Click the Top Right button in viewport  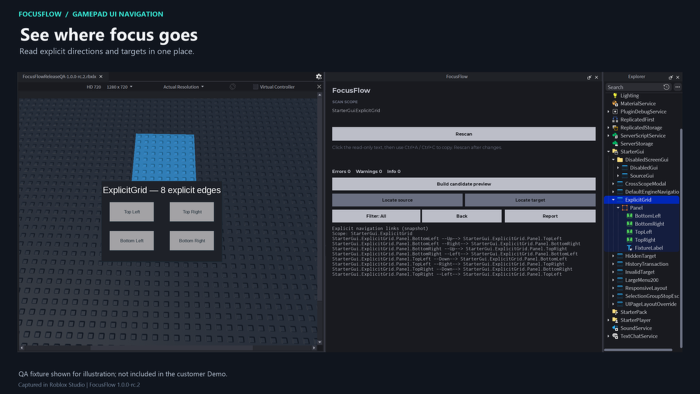point(192,212)
